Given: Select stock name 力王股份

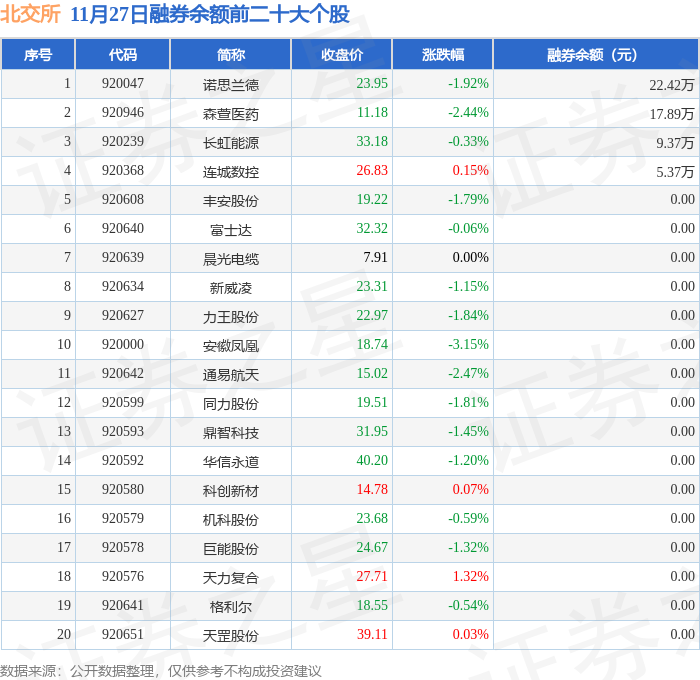Looking at the screenshot, I should click(x=230, y=317).
